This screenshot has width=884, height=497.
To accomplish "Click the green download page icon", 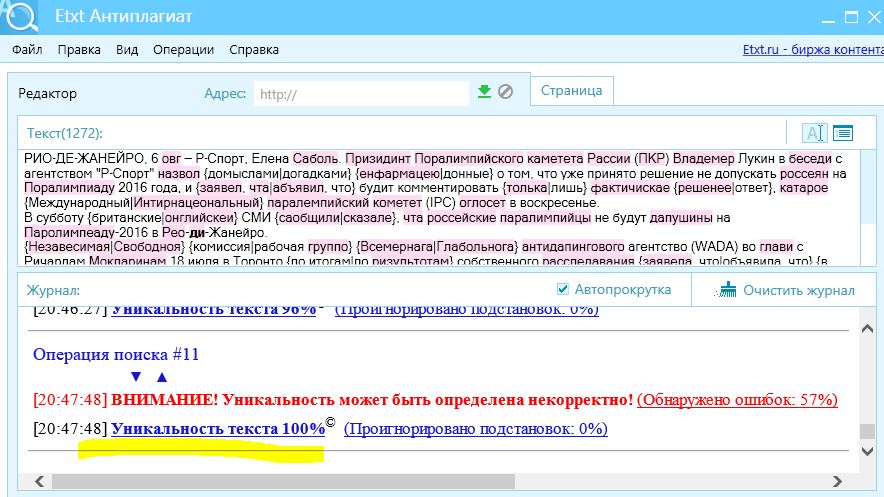I will [x=484, y=91].
